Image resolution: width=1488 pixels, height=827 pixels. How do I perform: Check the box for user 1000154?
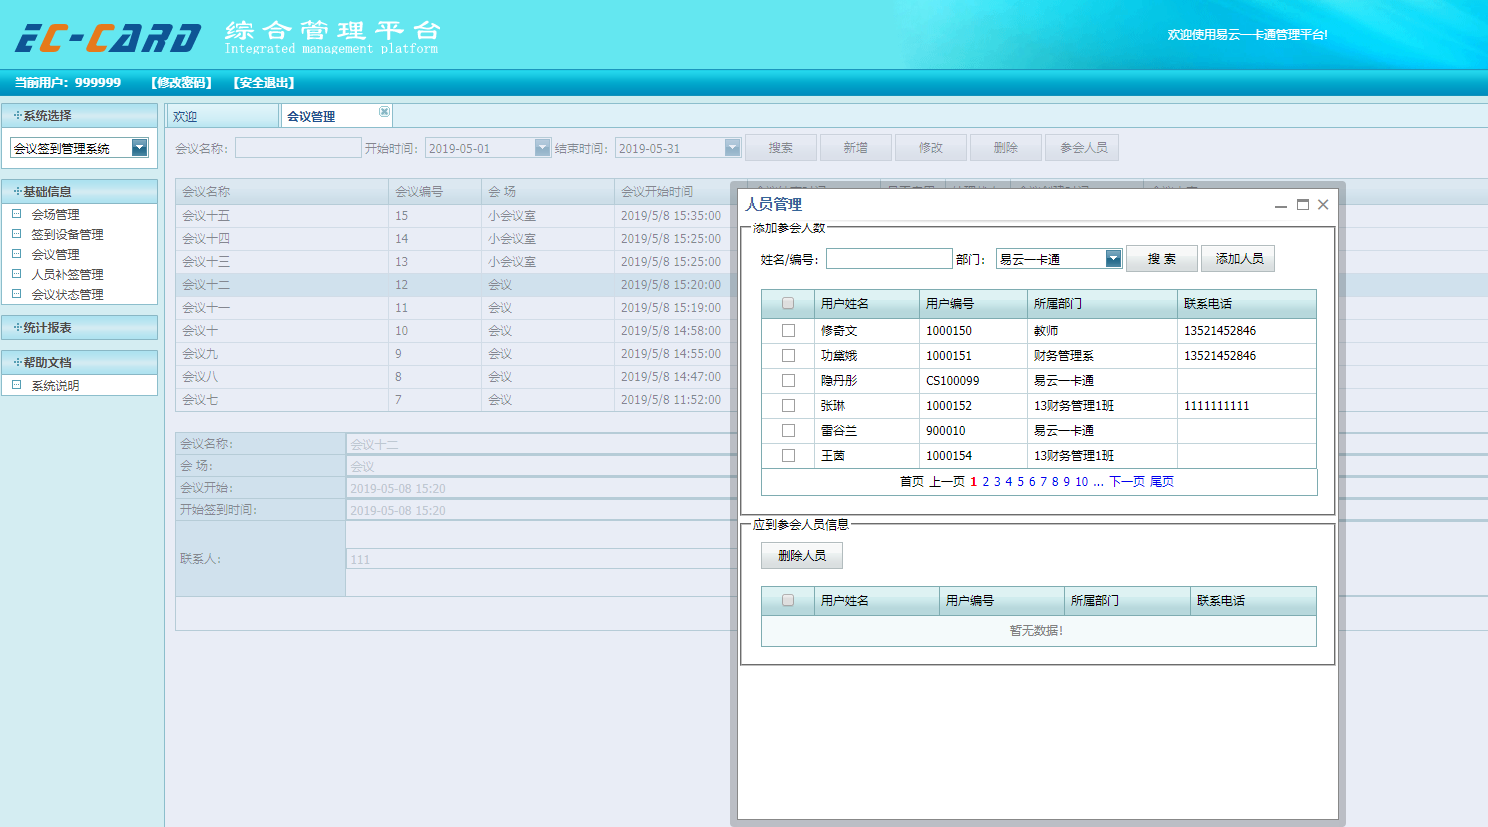point(788,455)
